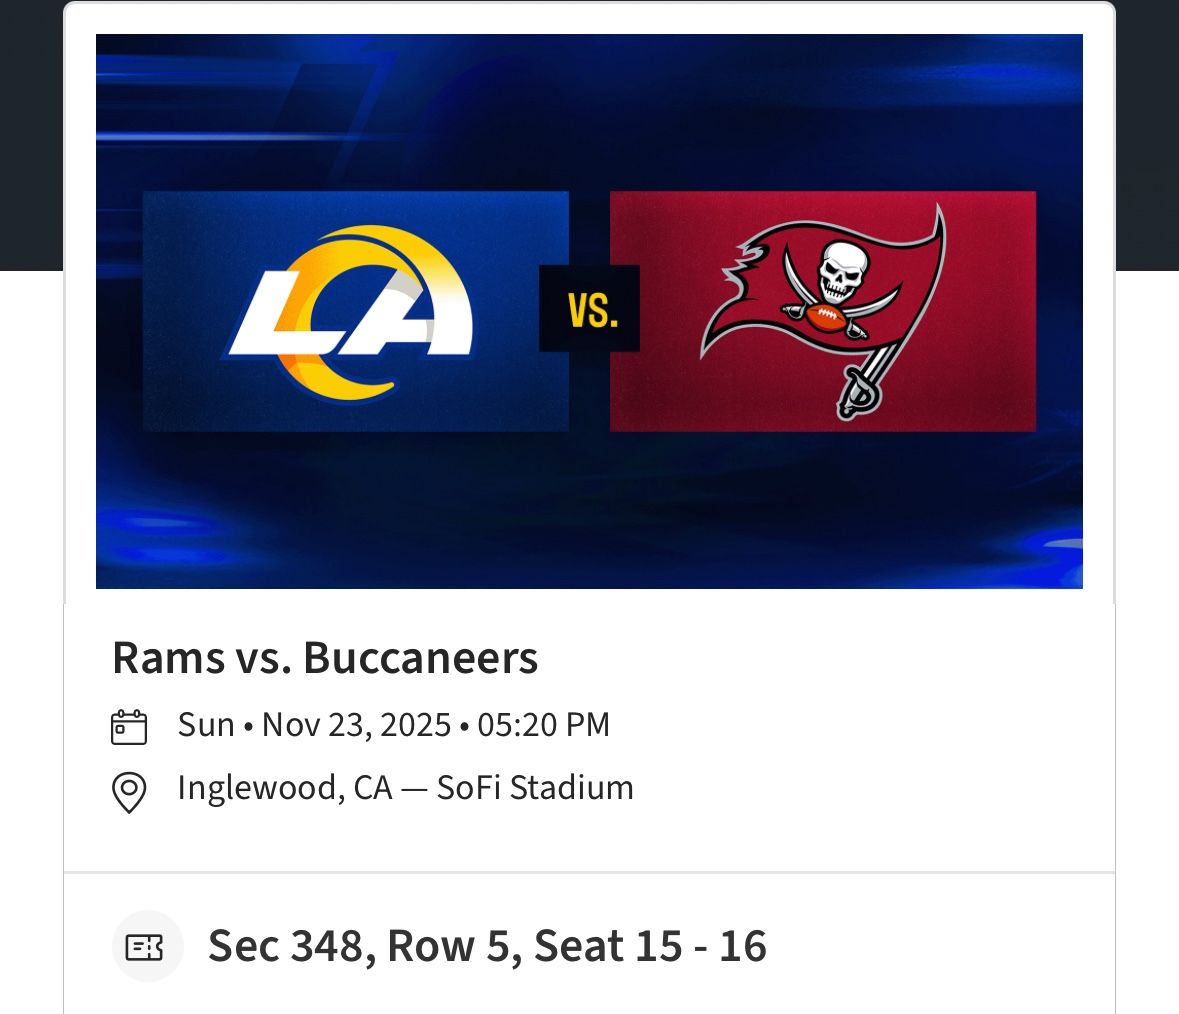Open the Rams vs. Buccaneers event banner
Screen dimensions: 1179x1014
coord(589,310)
